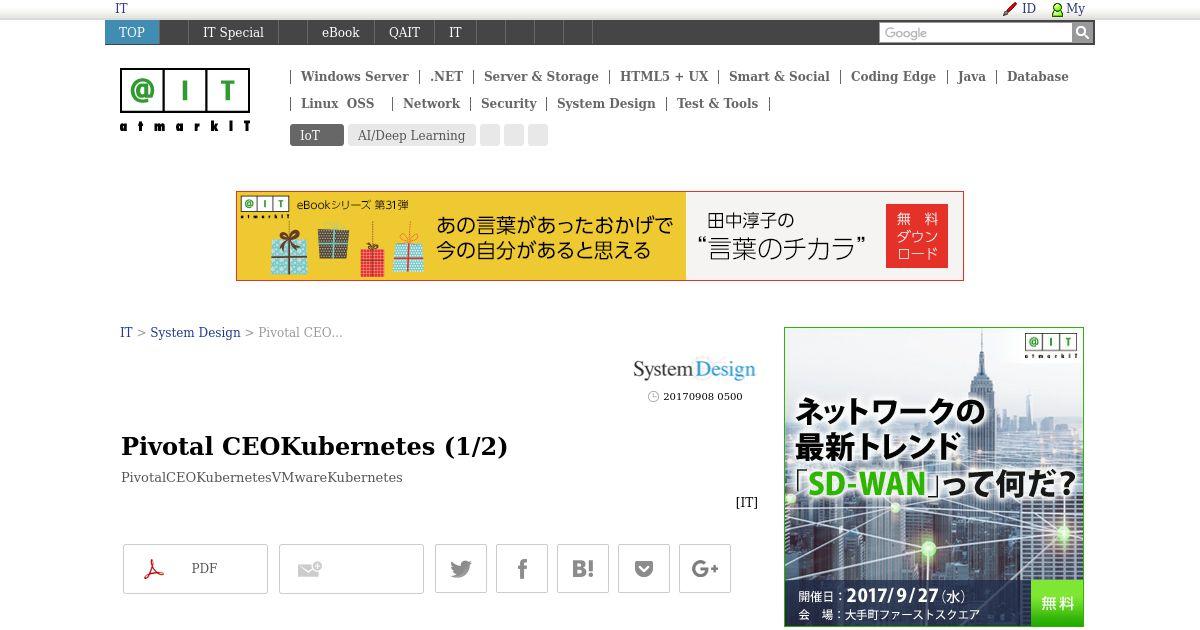This screenshot has width=1200, height=630.
Task: Download article as PDF
Action: [x=195, y=569]
